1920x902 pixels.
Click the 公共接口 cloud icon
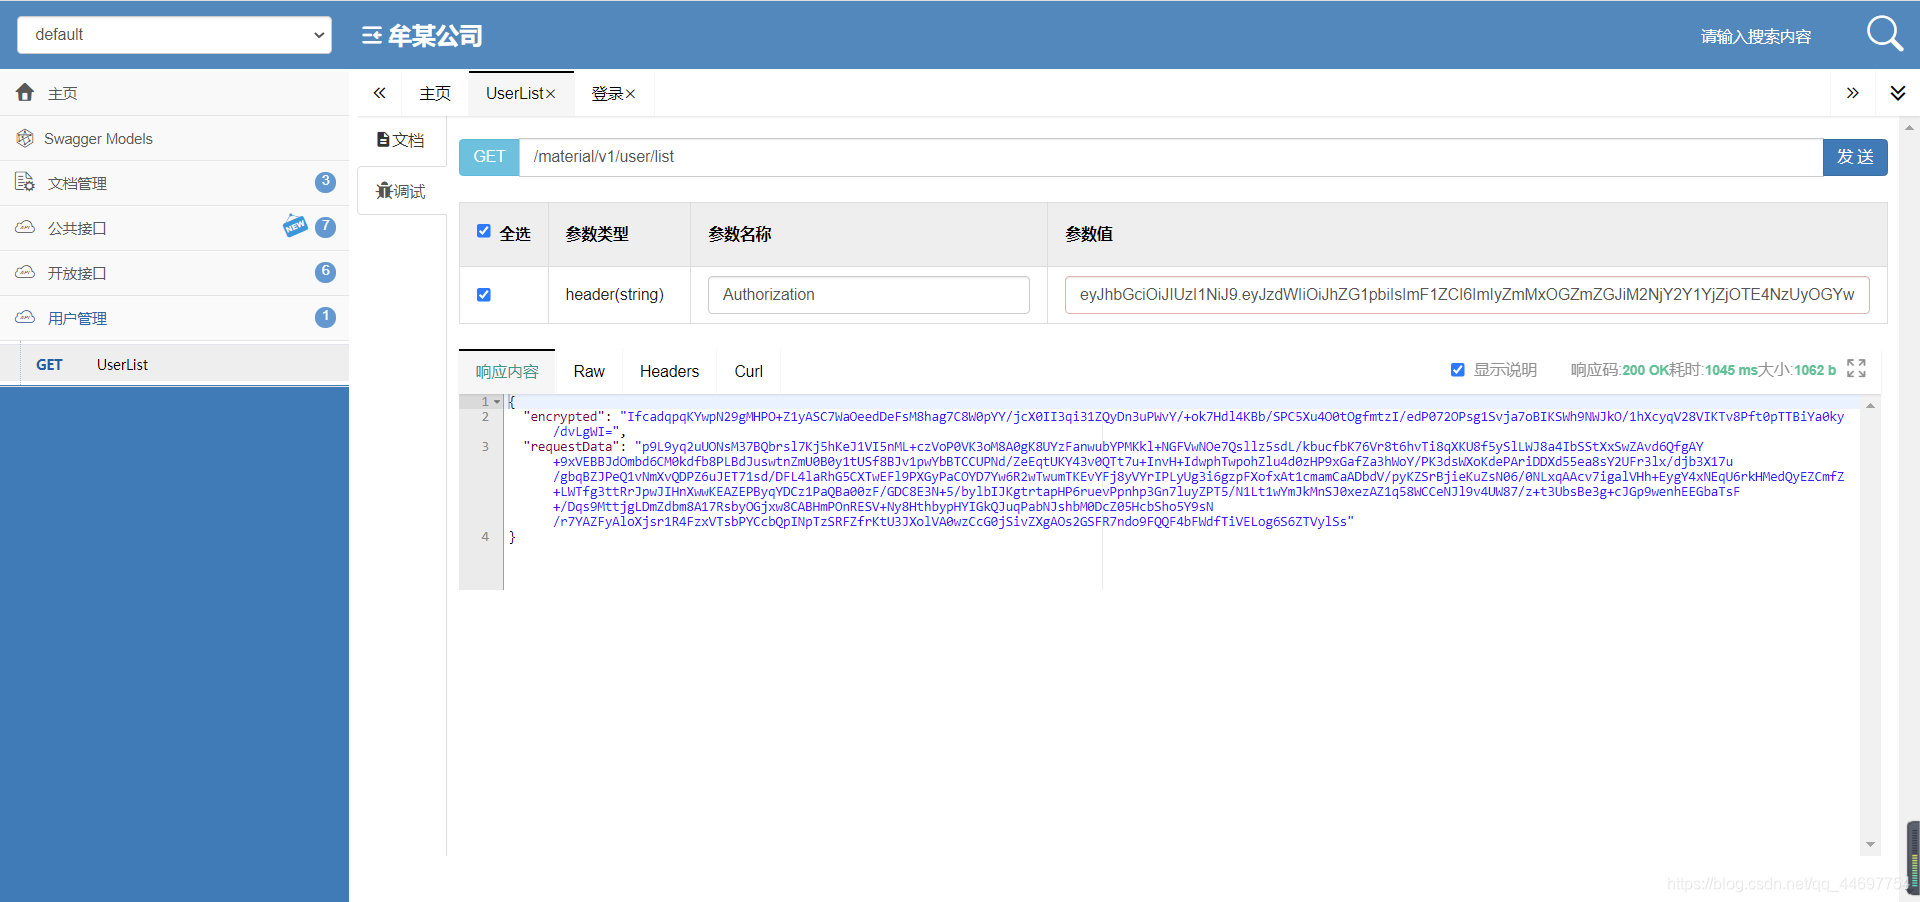[x=25, y=227]
